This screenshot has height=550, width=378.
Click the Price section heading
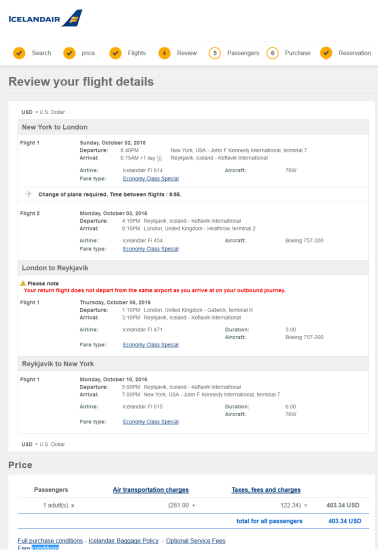coord(20,465)
